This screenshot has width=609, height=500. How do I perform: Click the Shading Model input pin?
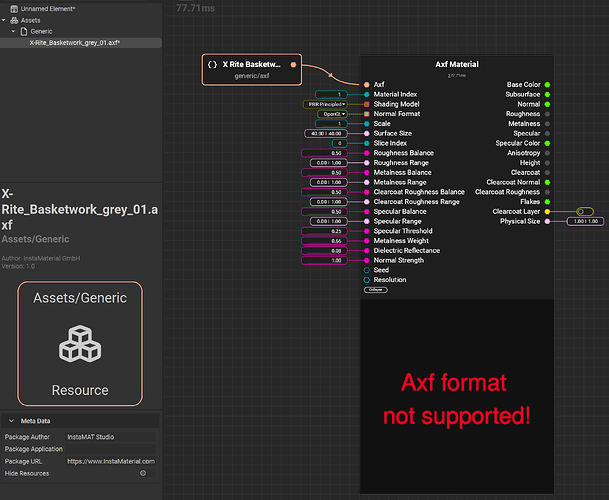coord(367,104)
